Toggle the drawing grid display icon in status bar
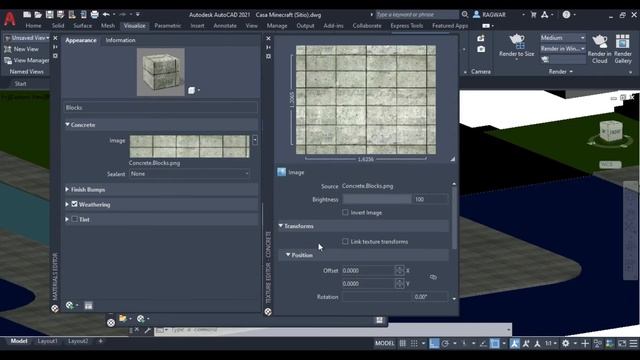The height and width of the screenshot is (360, 640). 402,343
